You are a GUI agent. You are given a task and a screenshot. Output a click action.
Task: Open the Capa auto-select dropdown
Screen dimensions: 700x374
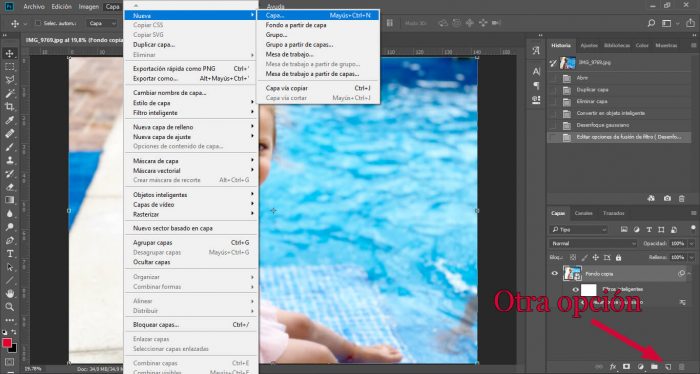click(x=102, y=23)
